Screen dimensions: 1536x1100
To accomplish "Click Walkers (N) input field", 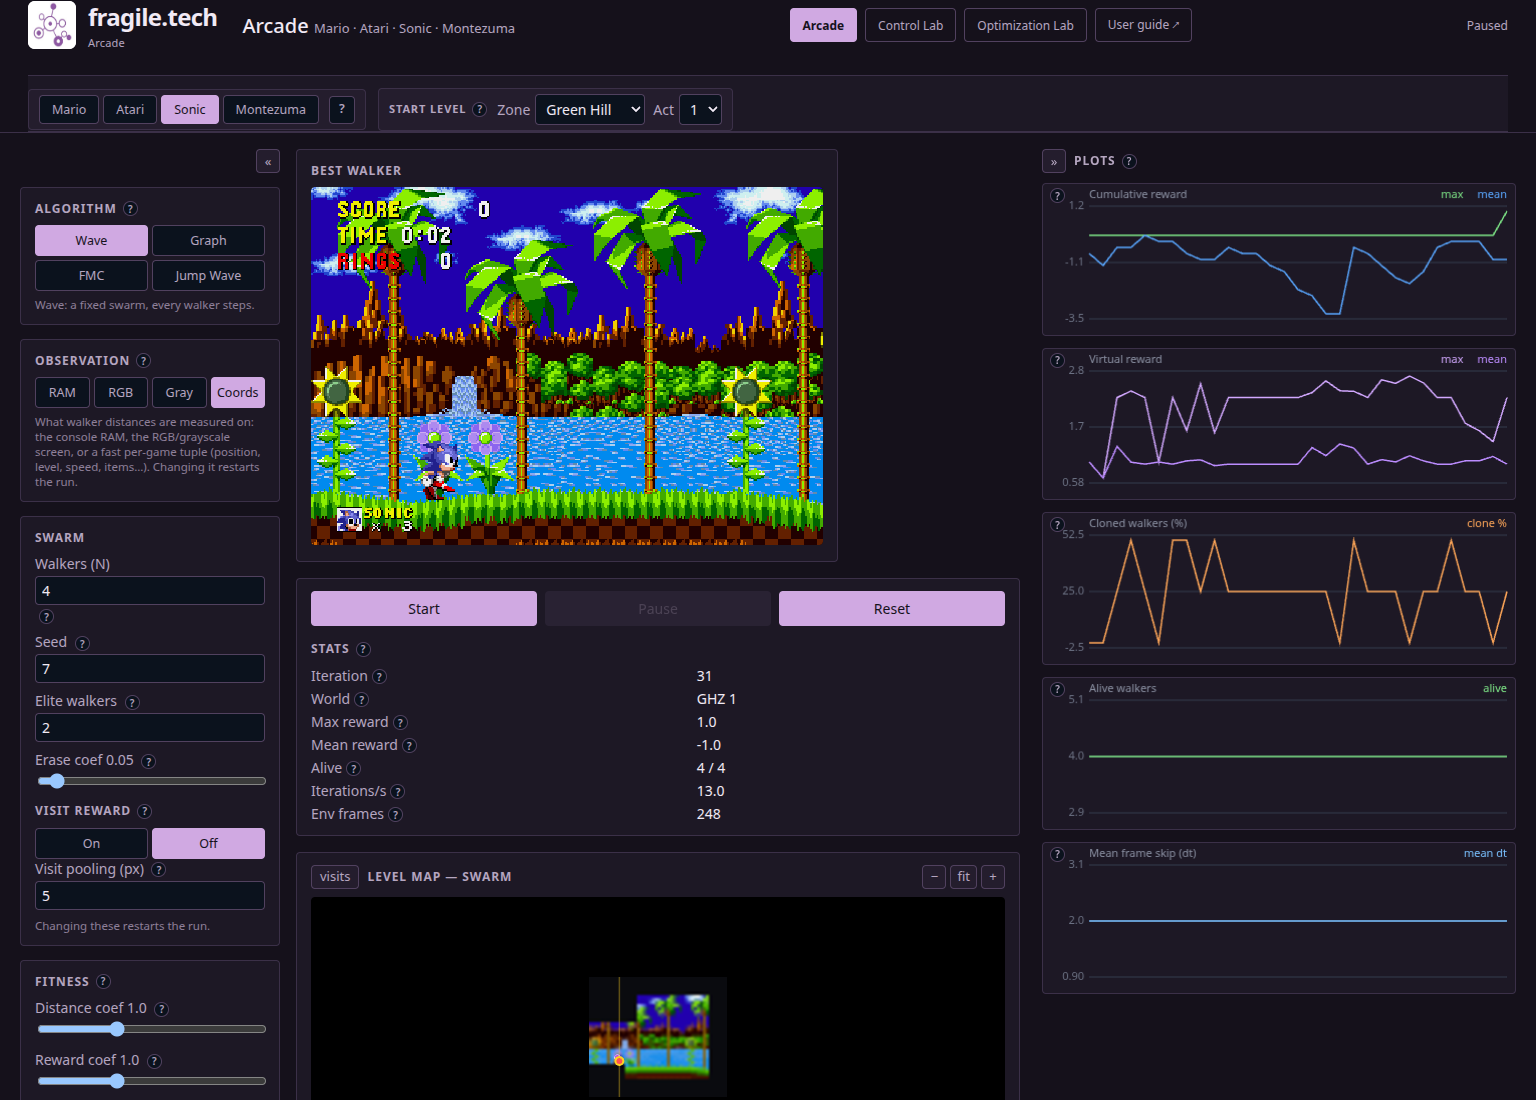I will click(x=150, y=590).
